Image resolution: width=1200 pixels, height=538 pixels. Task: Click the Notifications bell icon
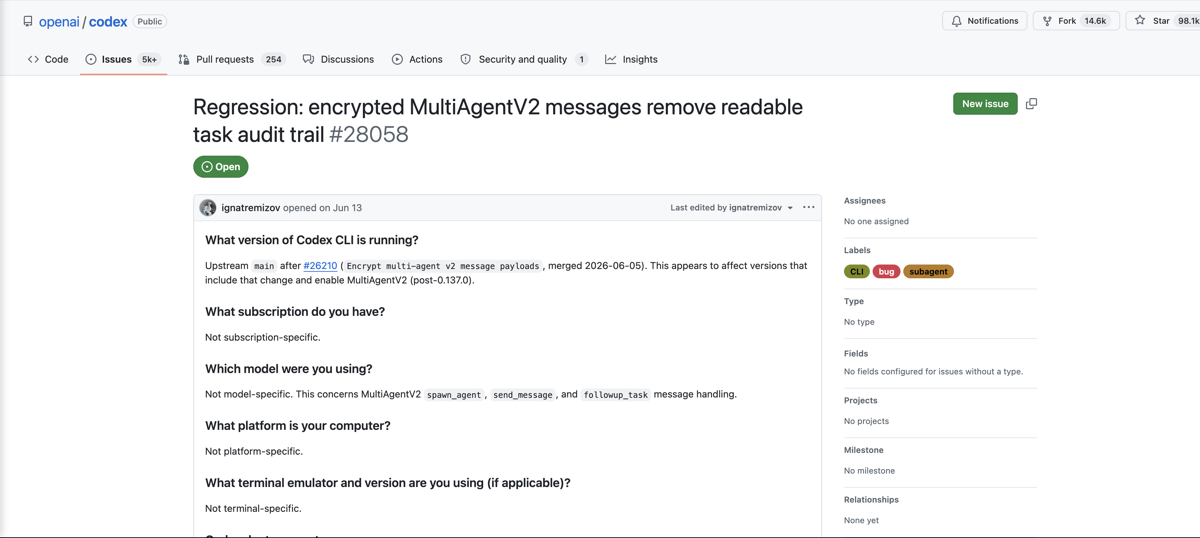pos(957,20)
